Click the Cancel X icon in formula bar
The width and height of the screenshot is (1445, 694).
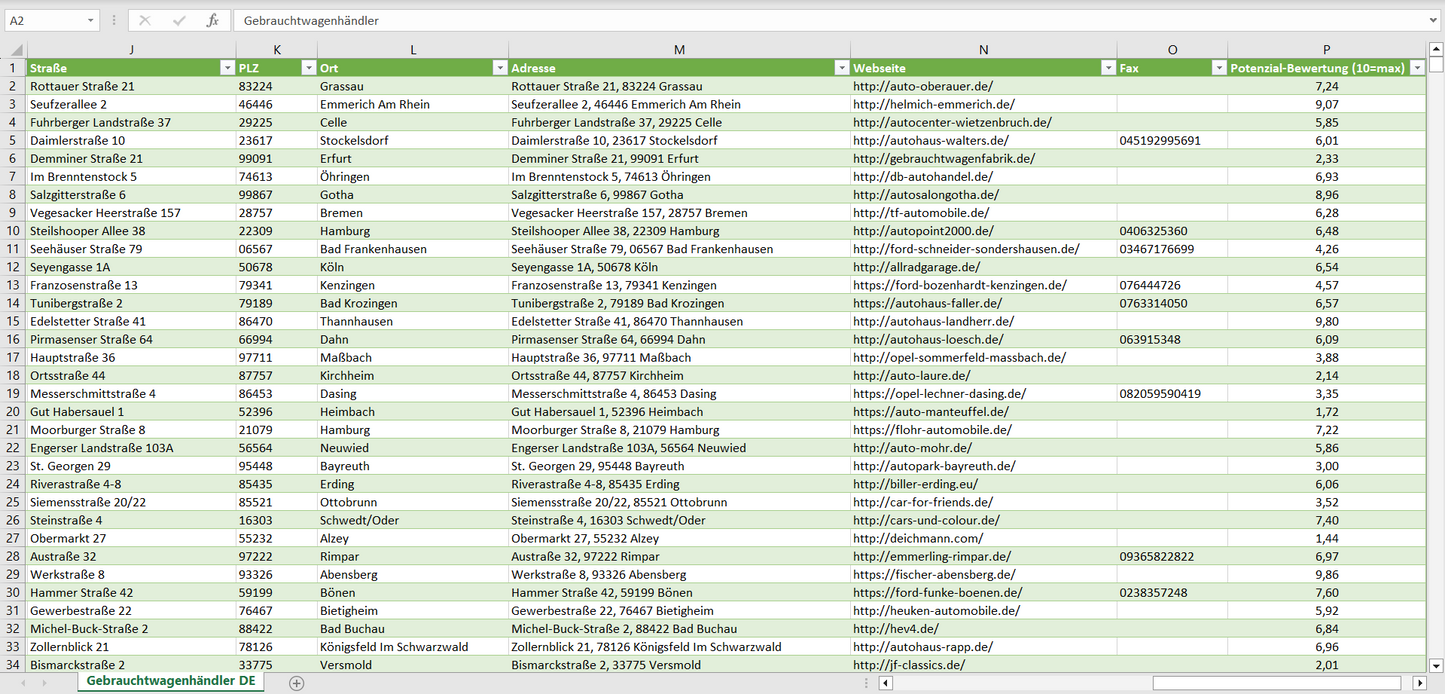click(x=145, y=20)
